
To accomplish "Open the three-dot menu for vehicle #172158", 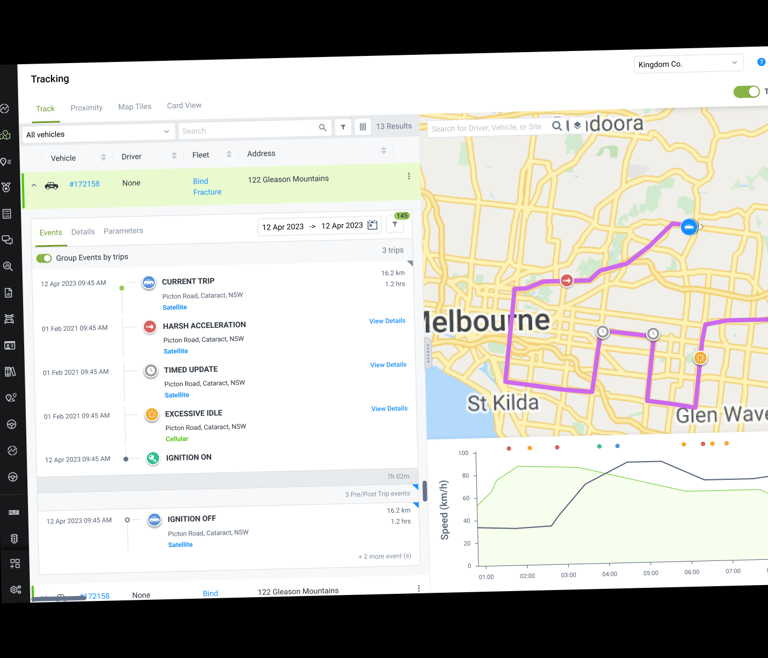I will point(409,176).
